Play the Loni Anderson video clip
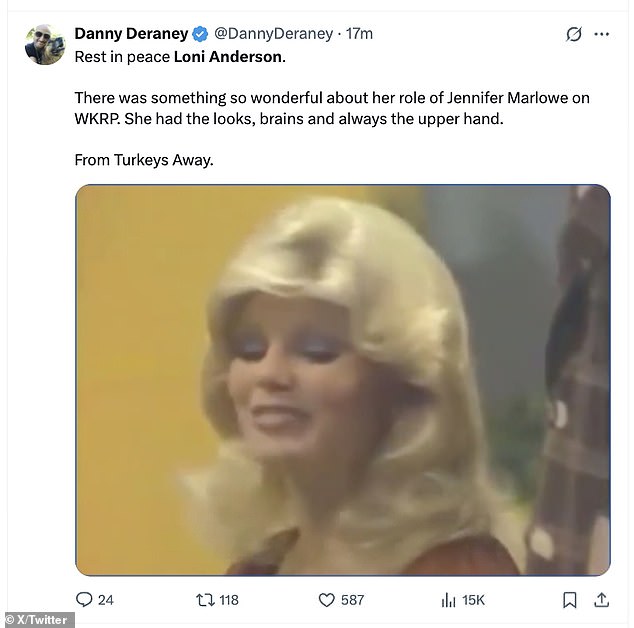Image resolution: width=634 pixels, height=628 pixels. point(342,380)
